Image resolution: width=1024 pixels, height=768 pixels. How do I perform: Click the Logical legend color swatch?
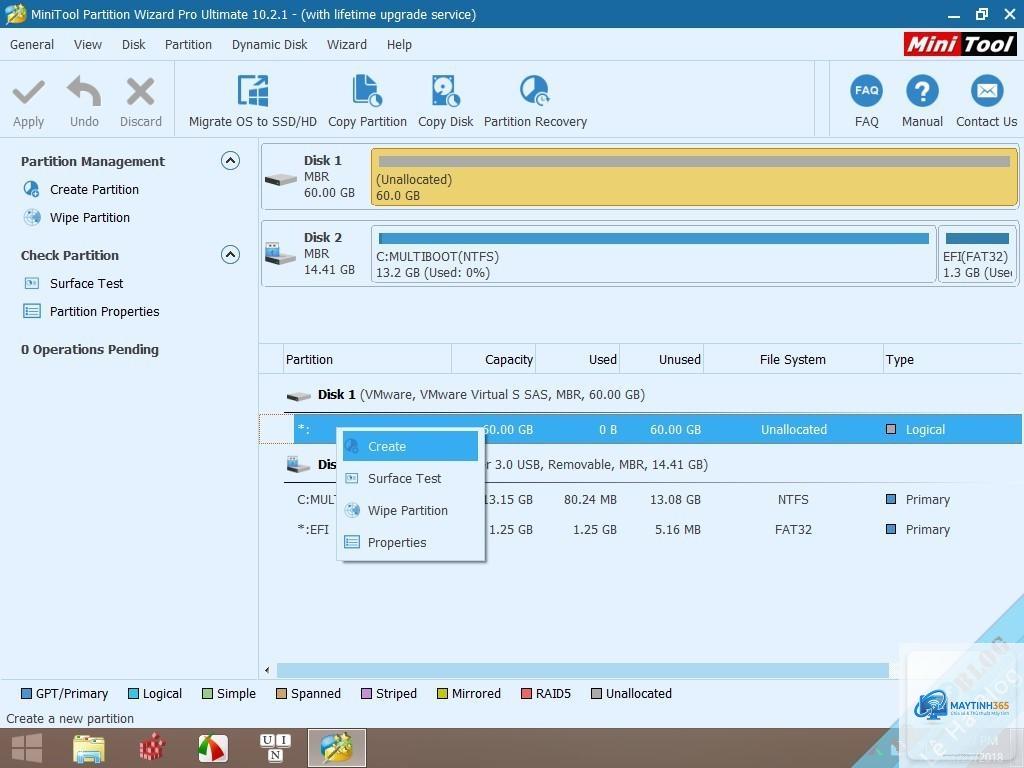pos(133,694)
